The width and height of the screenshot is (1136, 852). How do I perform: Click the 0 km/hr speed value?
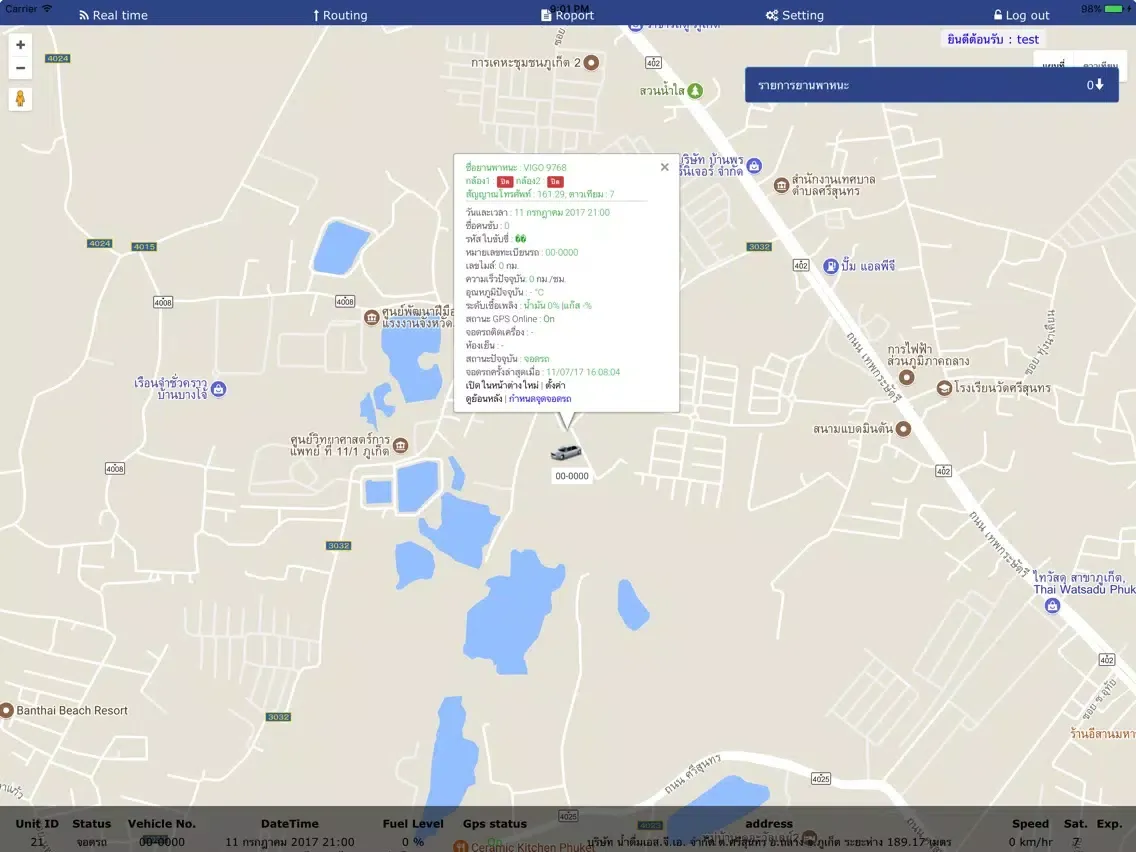1030,842
